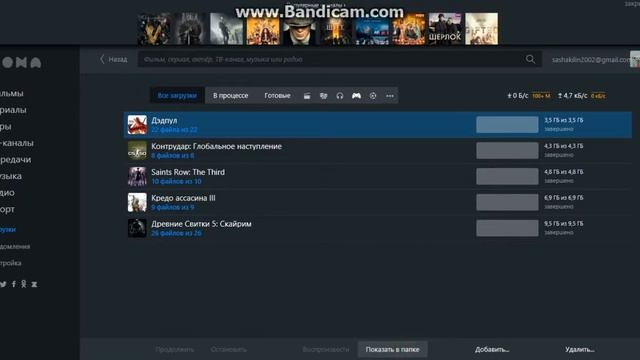Open the orange download speed limit label
The image size is (640, 360).
(x=541, y=96)
